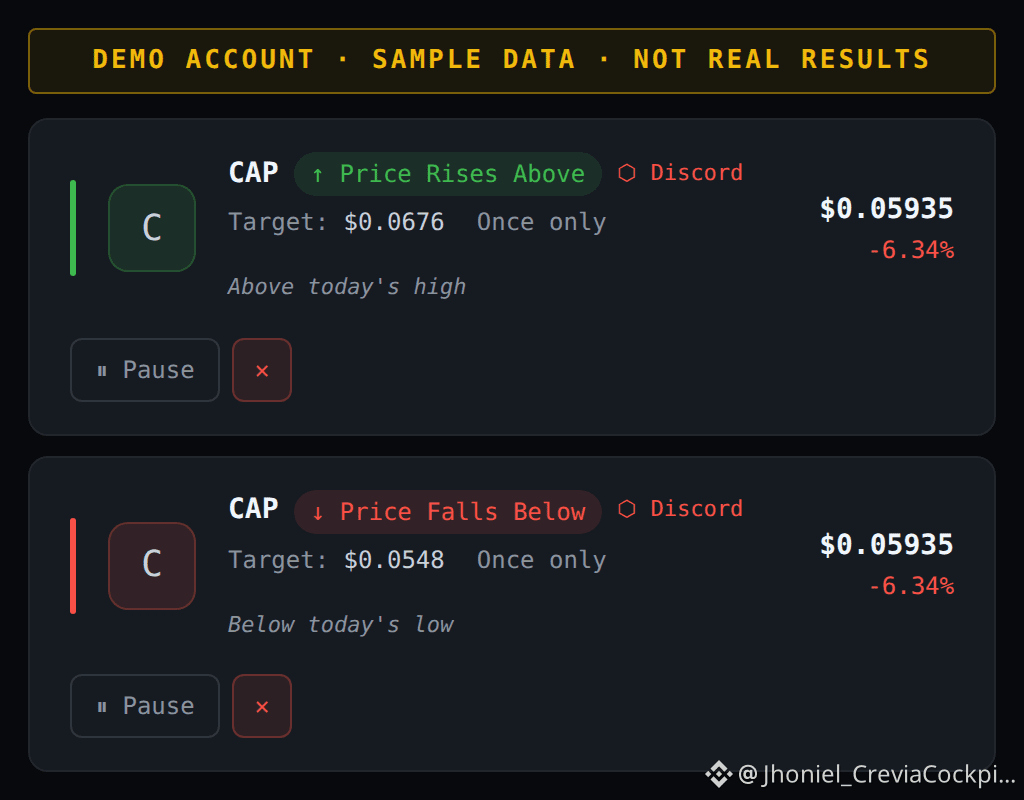Click 'Above today's high' note

[347, 287]
